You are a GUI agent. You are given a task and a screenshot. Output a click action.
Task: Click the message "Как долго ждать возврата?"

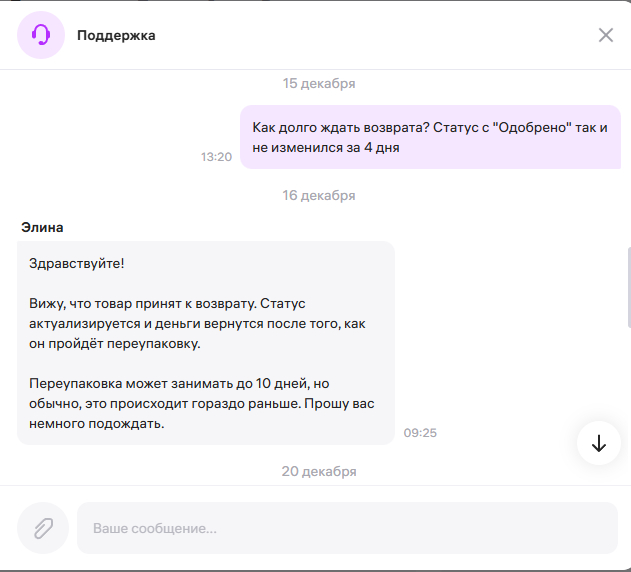click(430, 137)
